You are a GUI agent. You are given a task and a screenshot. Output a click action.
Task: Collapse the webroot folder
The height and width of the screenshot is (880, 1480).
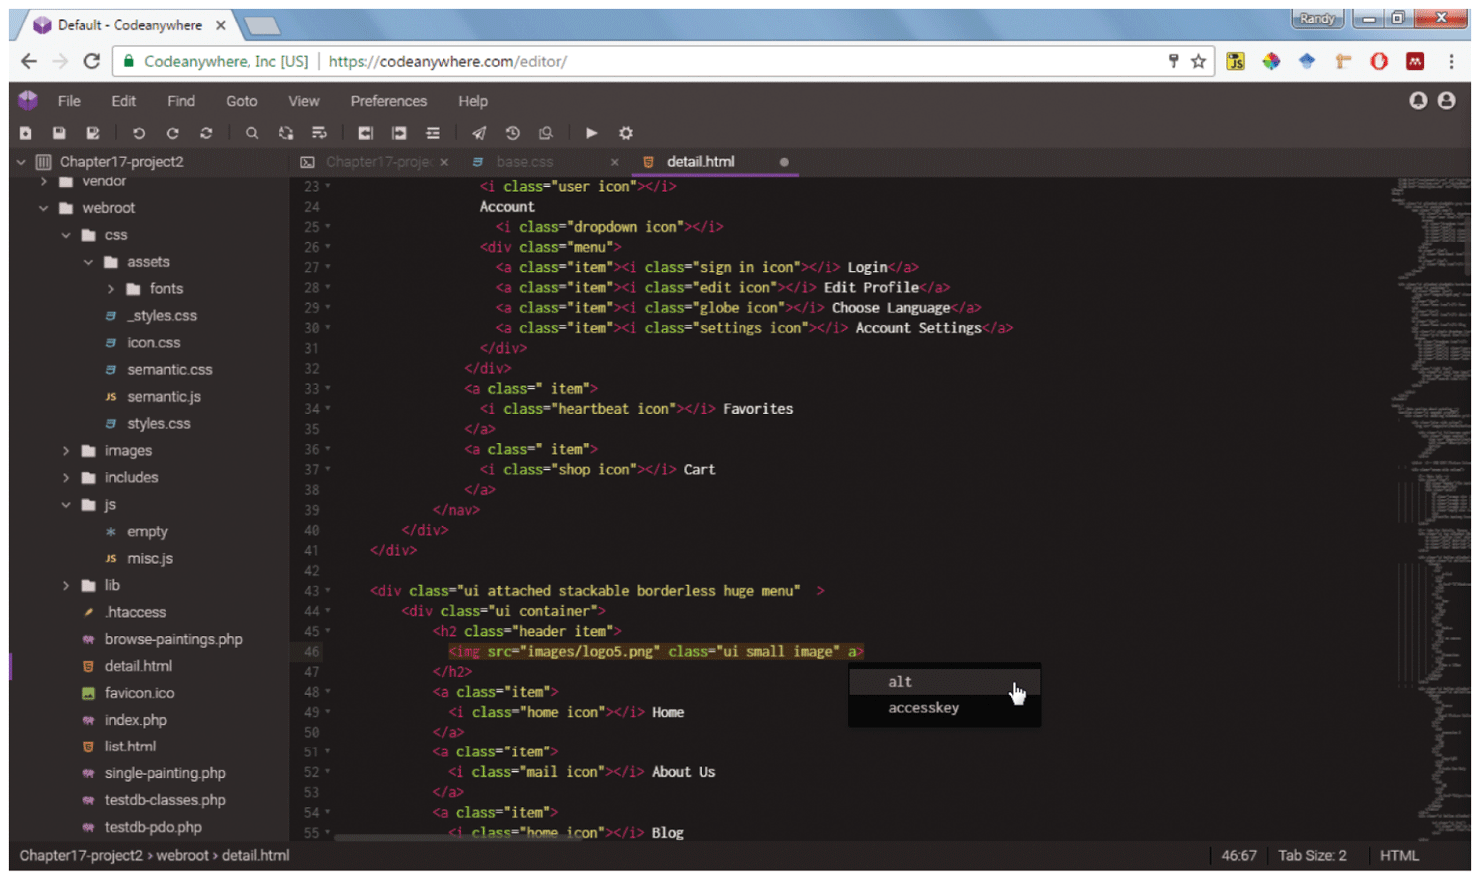pyautogui.click(x=43, y=208)
